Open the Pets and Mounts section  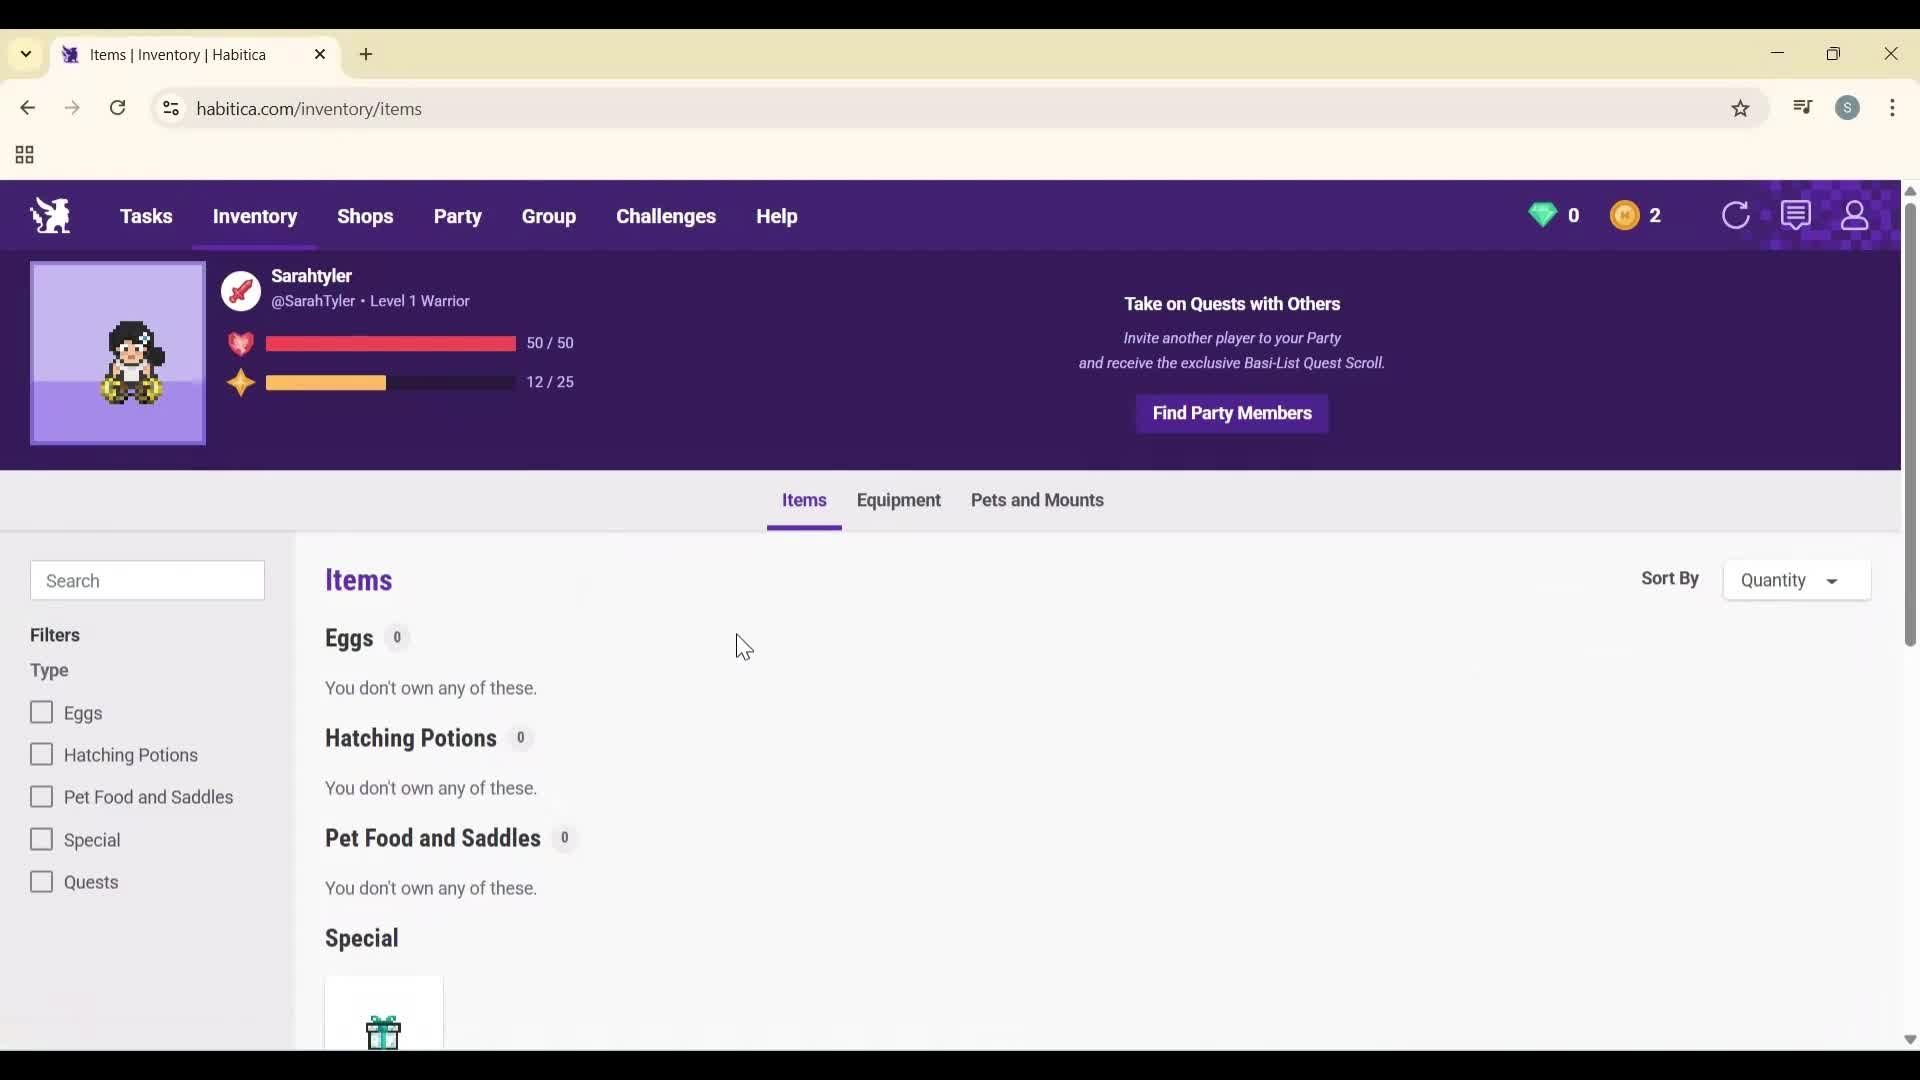(x=1037, y=500)
